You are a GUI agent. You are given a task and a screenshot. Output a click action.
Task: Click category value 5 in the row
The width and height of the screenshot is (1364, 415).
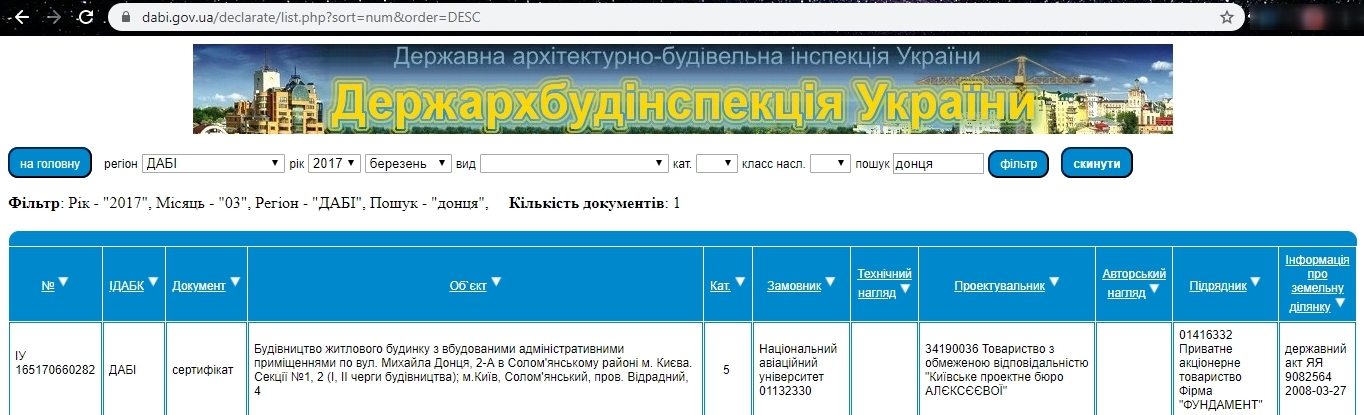(726, 369)
